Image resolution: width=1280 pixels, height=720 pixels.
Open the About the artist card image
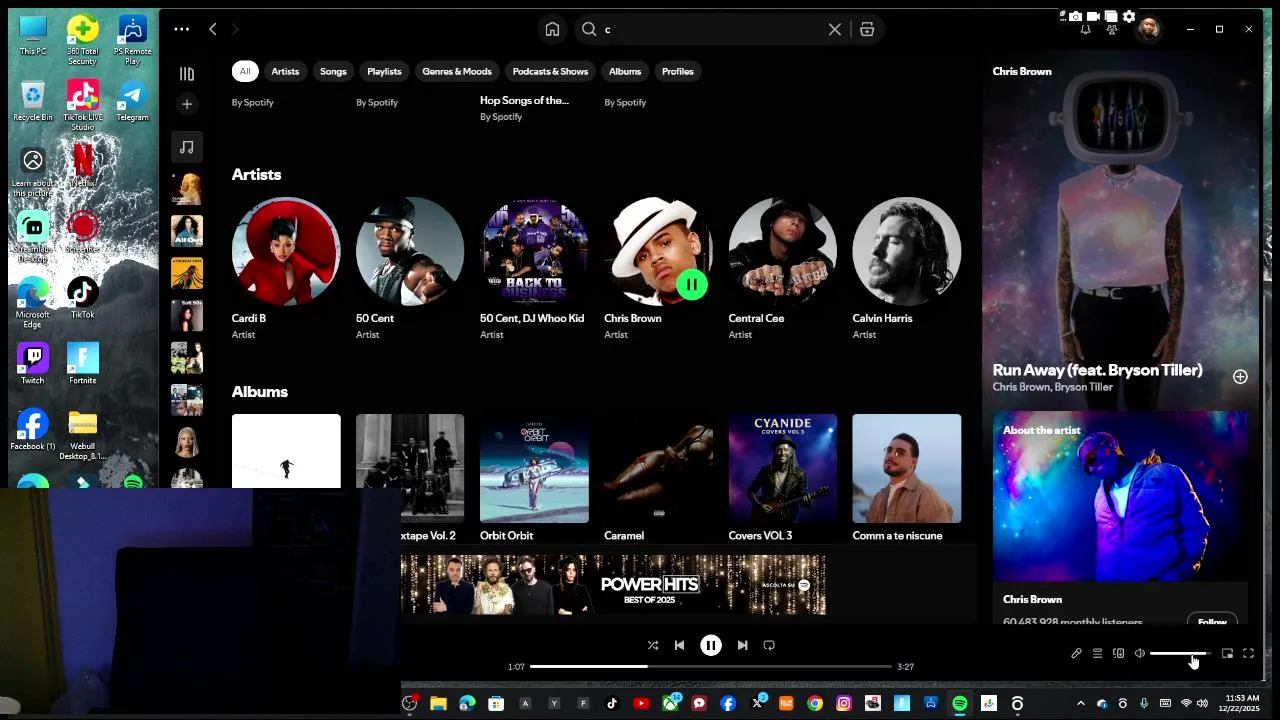(x=1120, y=496)
